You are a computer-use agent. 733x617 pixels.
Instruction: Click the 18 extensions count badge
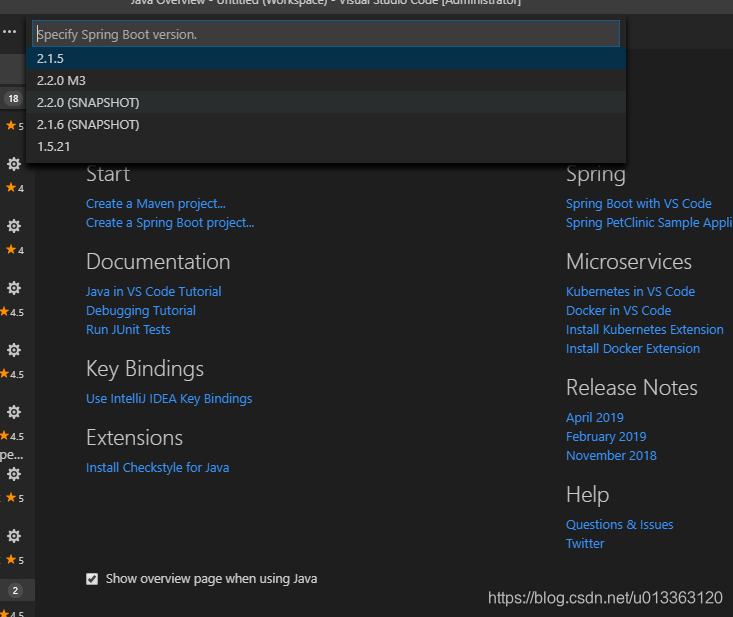click(13, 99)
